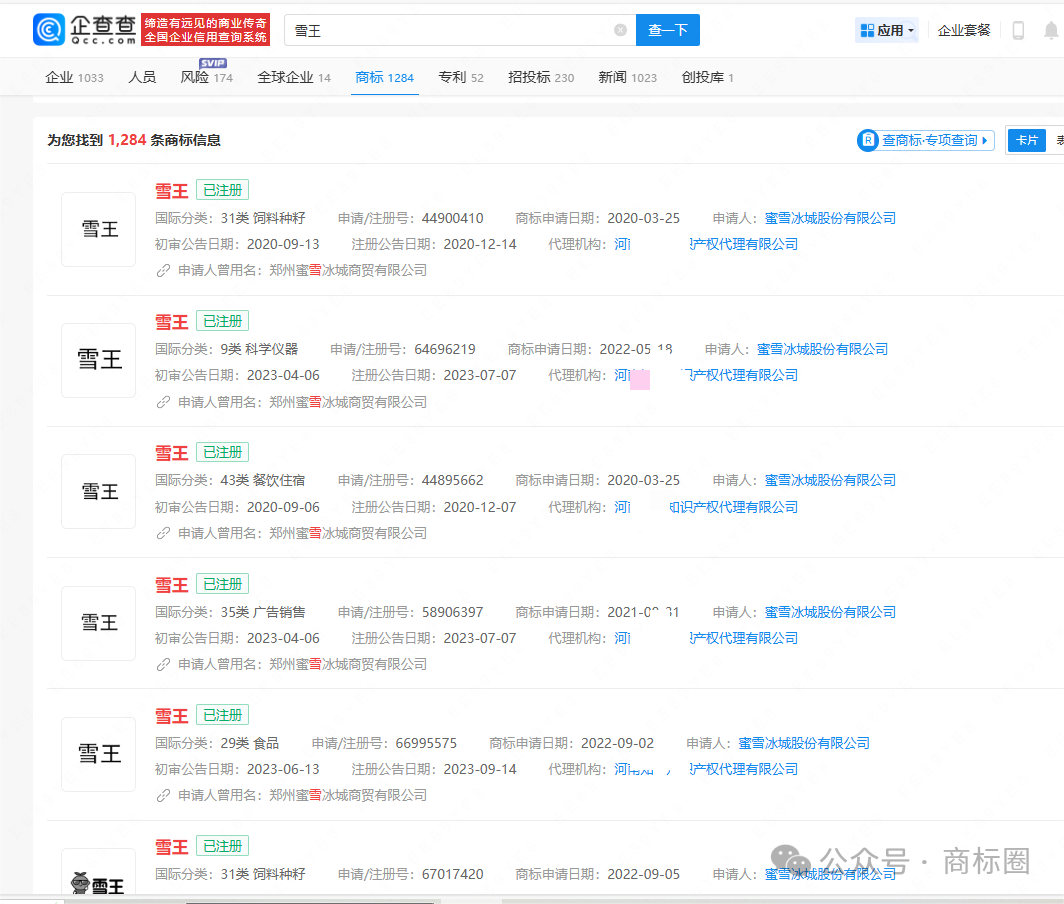Click link icon beside former name, entry 58906397

[x=163, y=664]
